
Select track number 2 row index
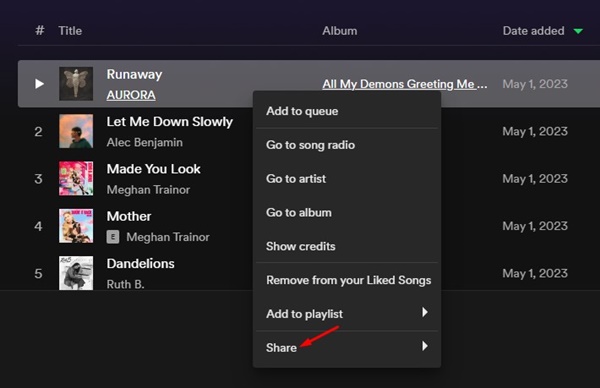[38, 132]
